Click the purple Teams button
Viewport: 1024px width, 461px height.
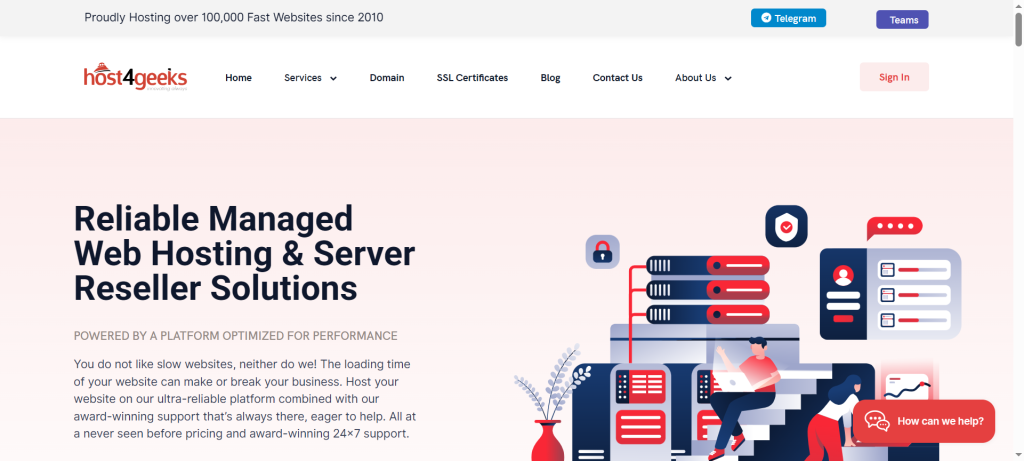(902, 20)
